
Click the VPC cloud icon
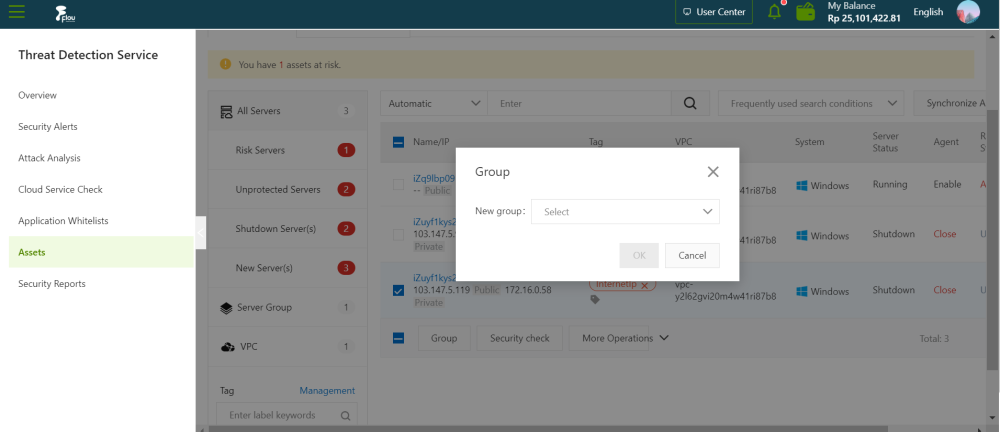228,347
